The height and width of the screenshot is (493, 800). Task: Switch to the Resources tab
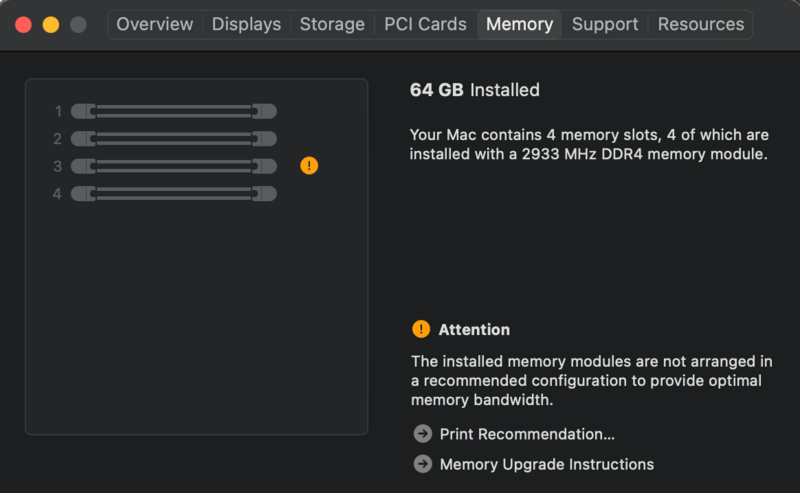(700, 24)
